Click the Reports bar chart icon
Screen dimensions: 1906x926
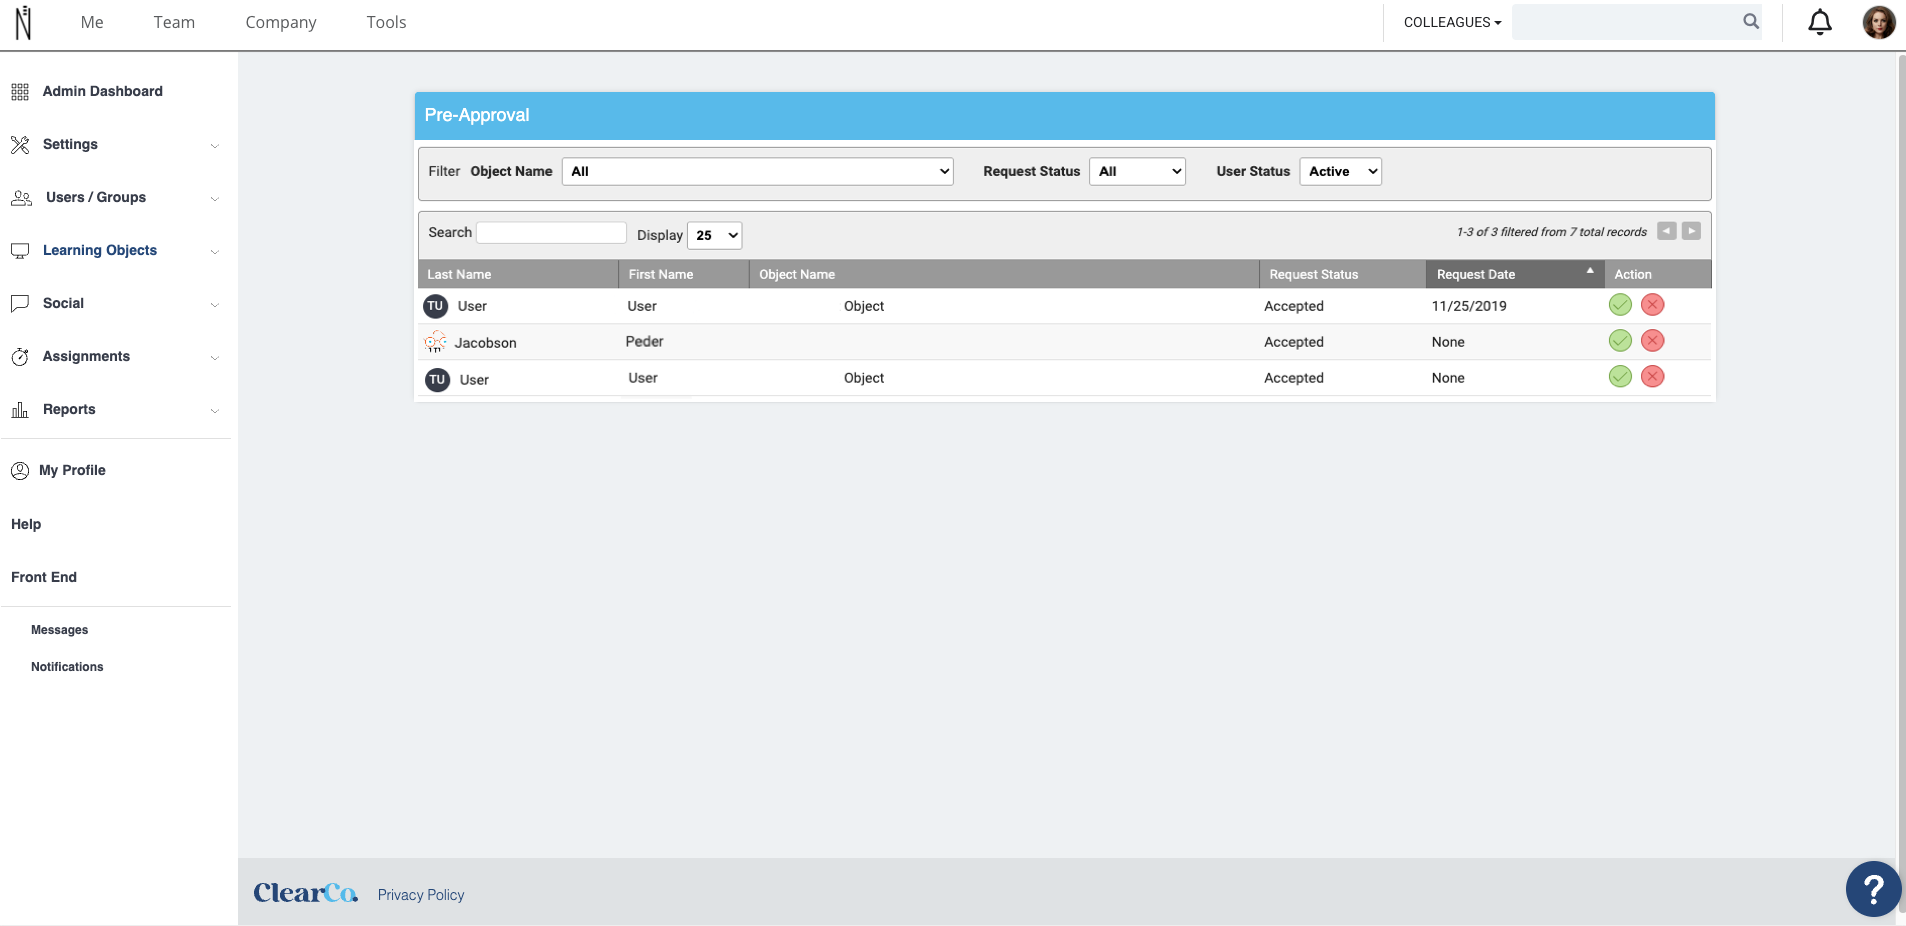20,410
